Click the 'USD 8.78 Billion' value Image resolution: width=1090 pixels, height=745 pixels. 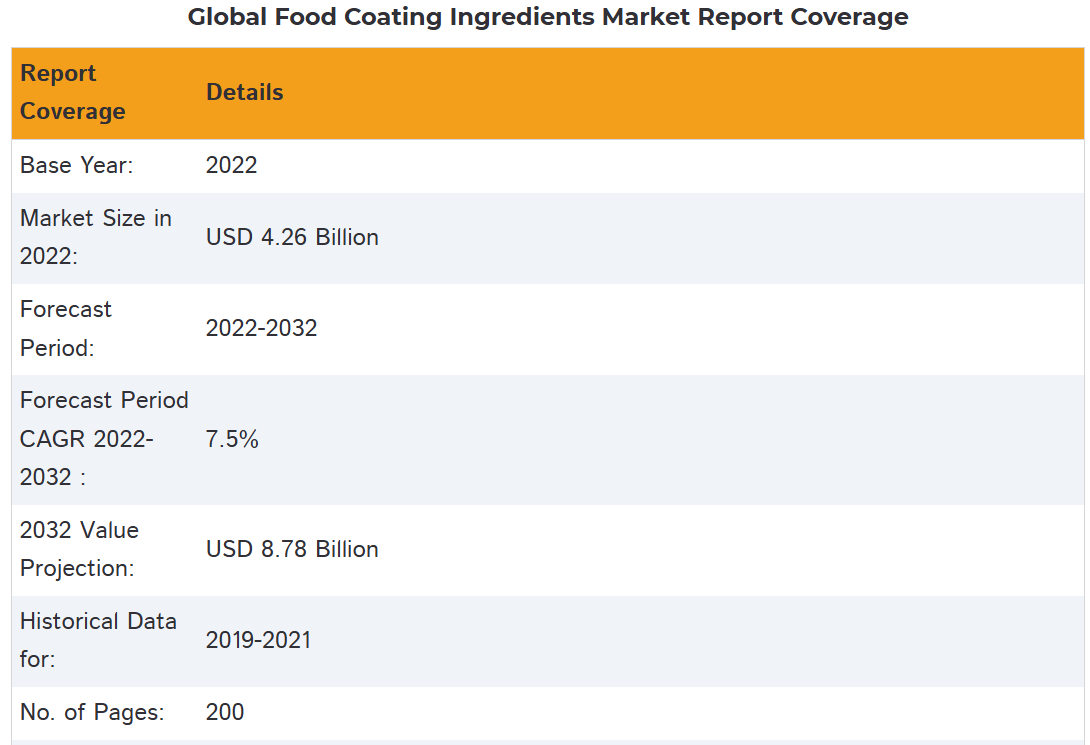[292, 549]
